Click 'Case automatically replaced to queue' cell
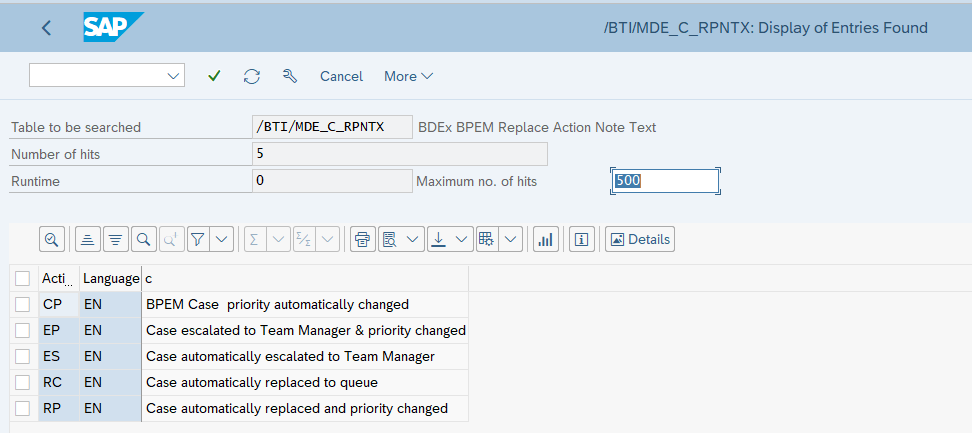The width and height of the screenshot is (972, 433). pos(305,382)
